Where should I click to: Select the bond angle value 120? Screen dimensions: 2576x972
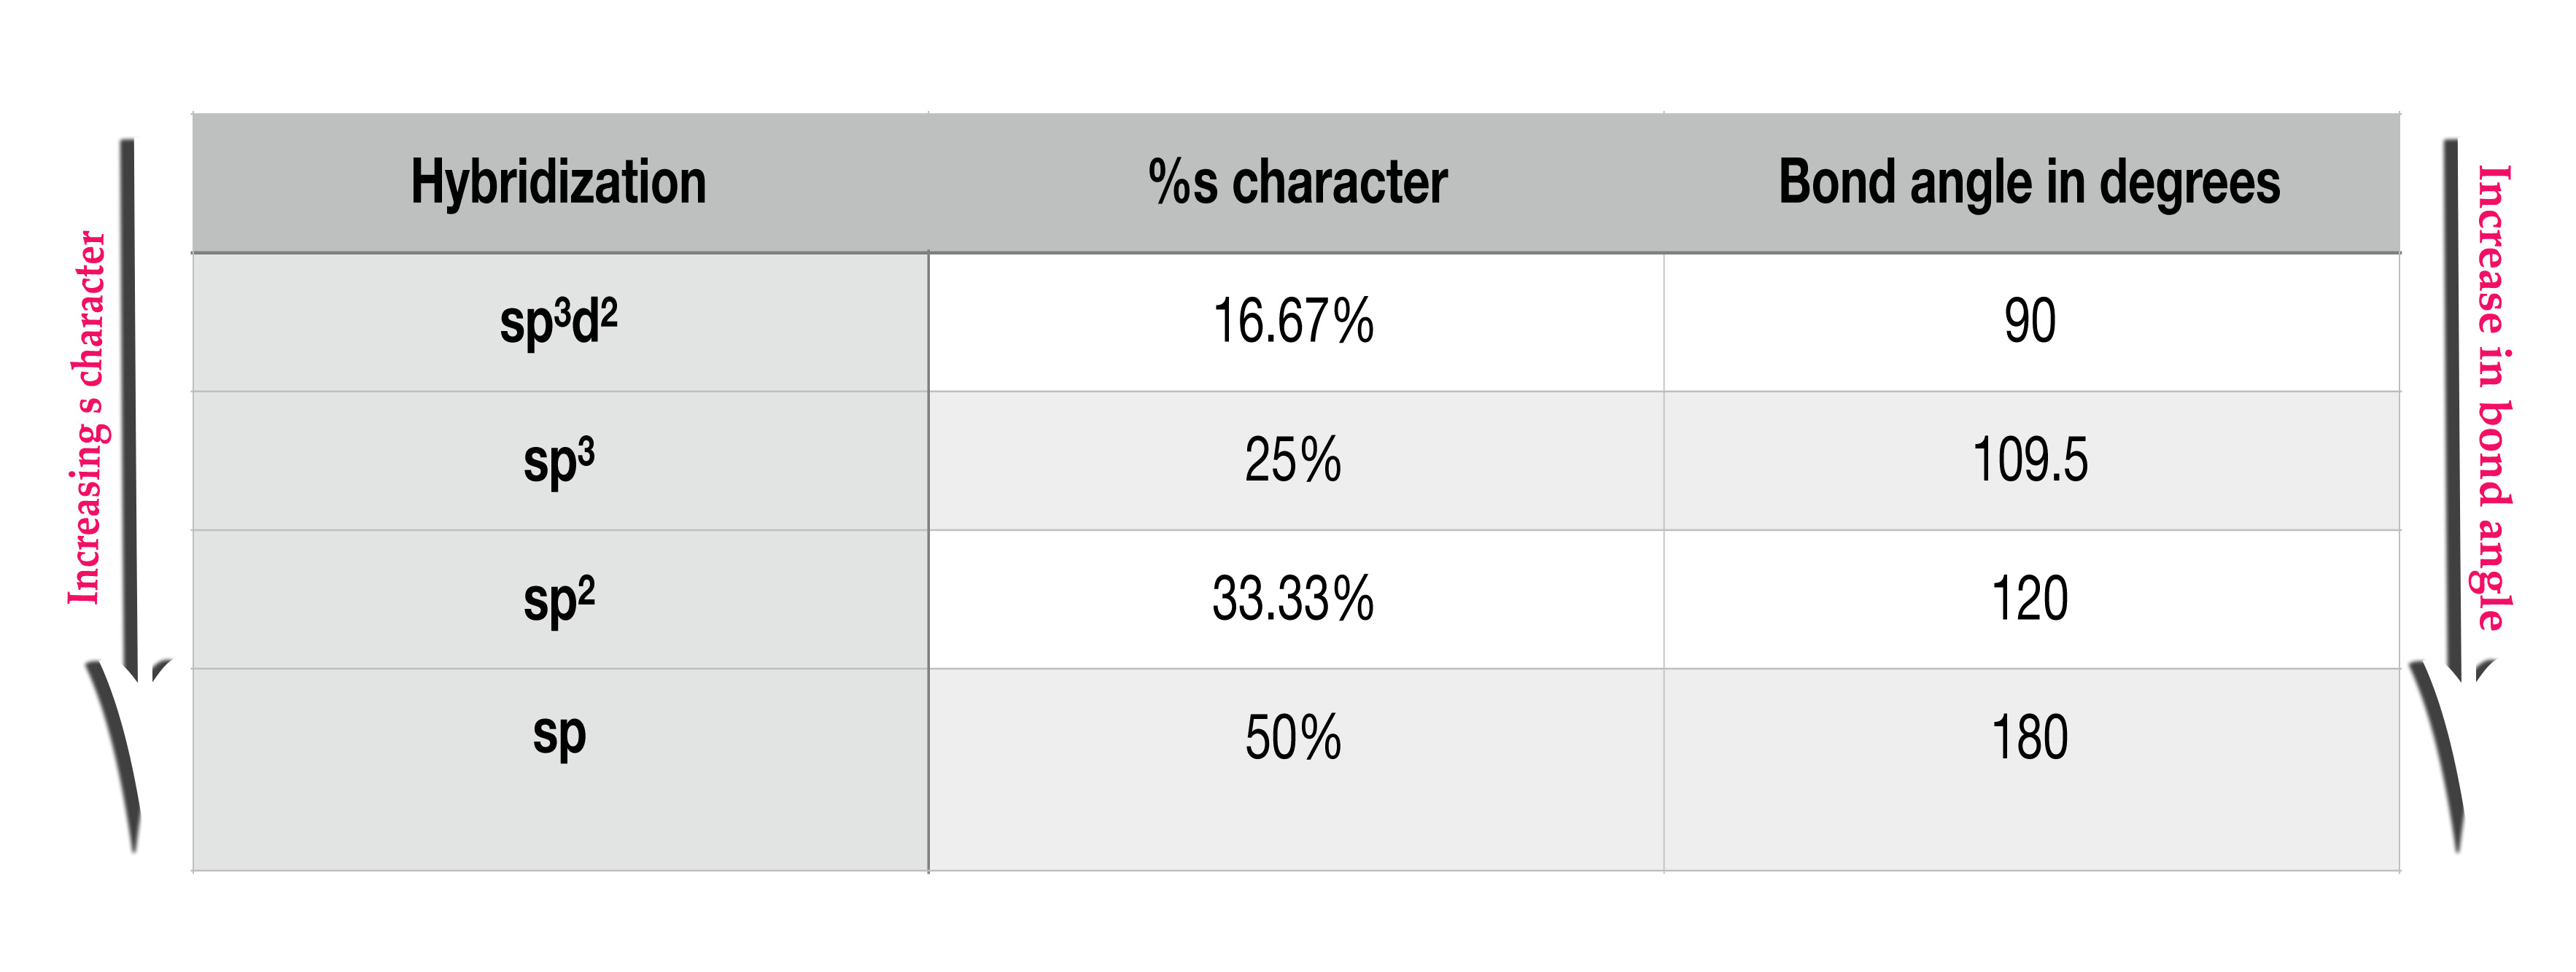point(2029,600)
